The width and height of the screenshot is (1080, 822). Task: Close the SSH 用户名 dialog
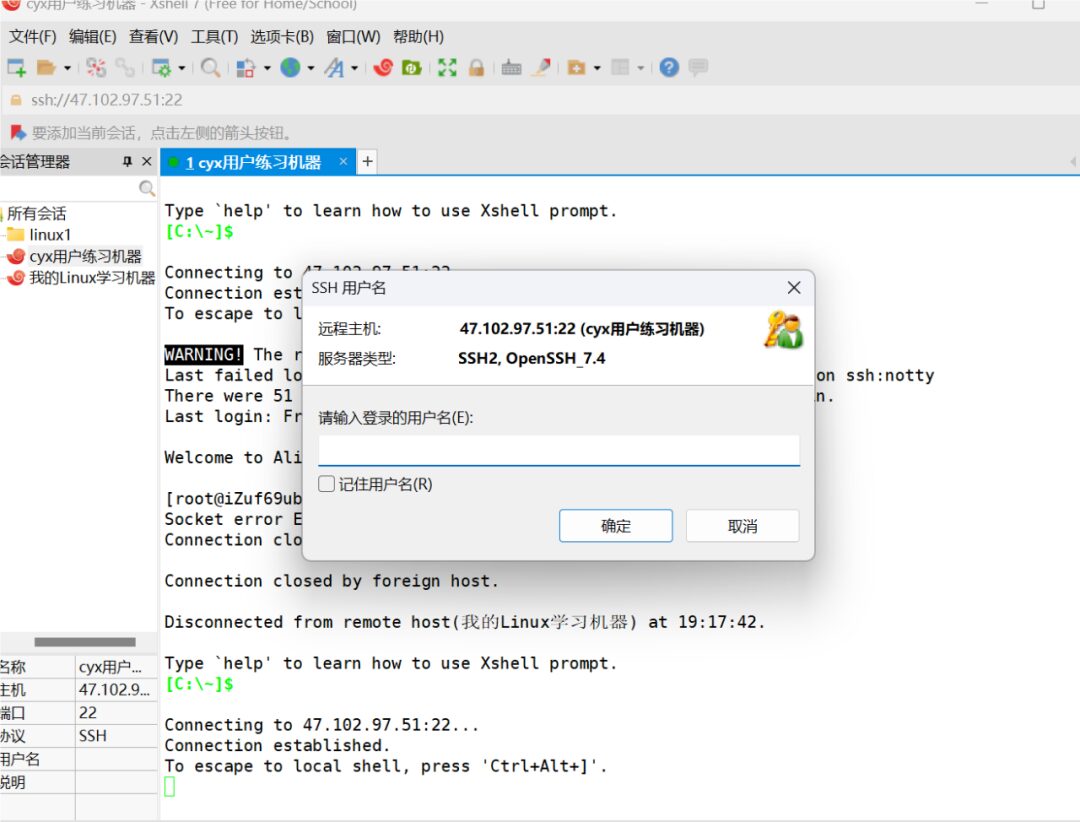[794, 287]
